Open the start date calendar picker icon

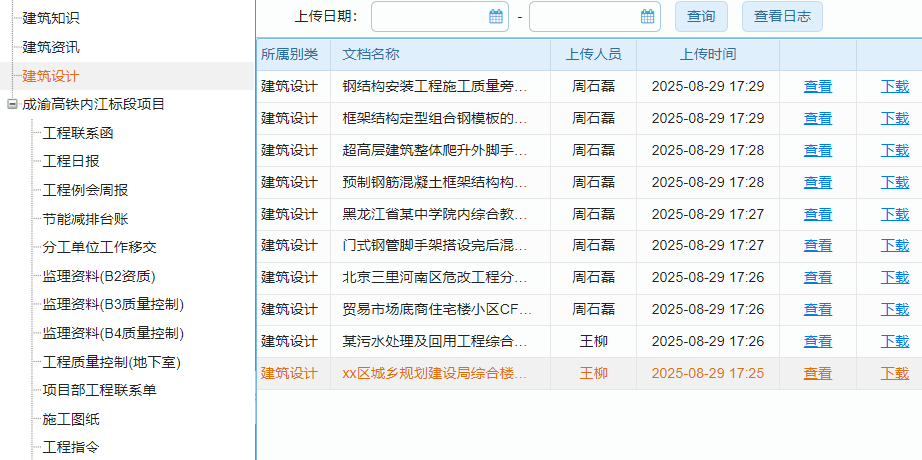click(496, 16)
